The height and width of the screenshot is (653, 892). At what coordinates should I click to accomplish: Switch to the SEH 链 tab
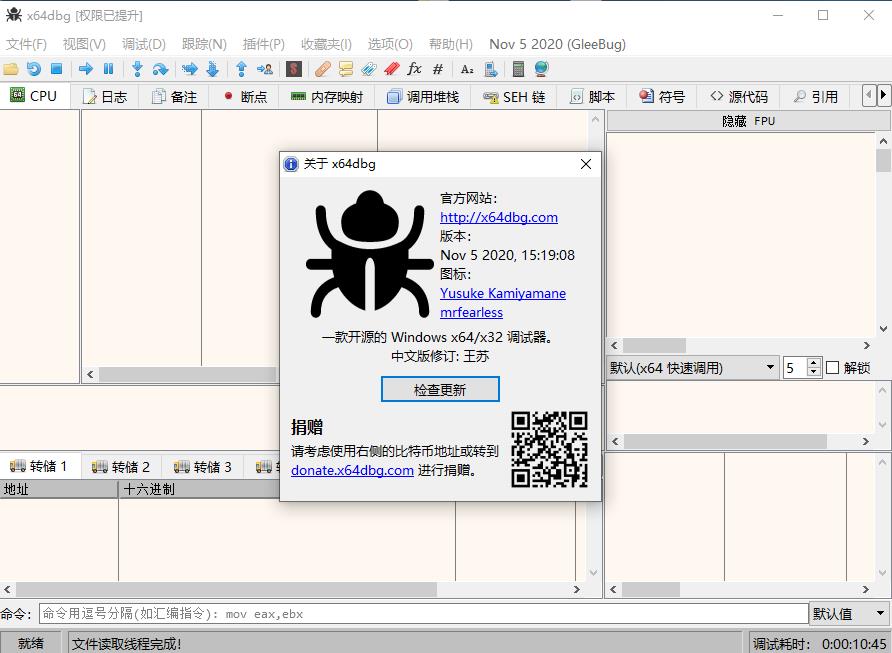514,97
